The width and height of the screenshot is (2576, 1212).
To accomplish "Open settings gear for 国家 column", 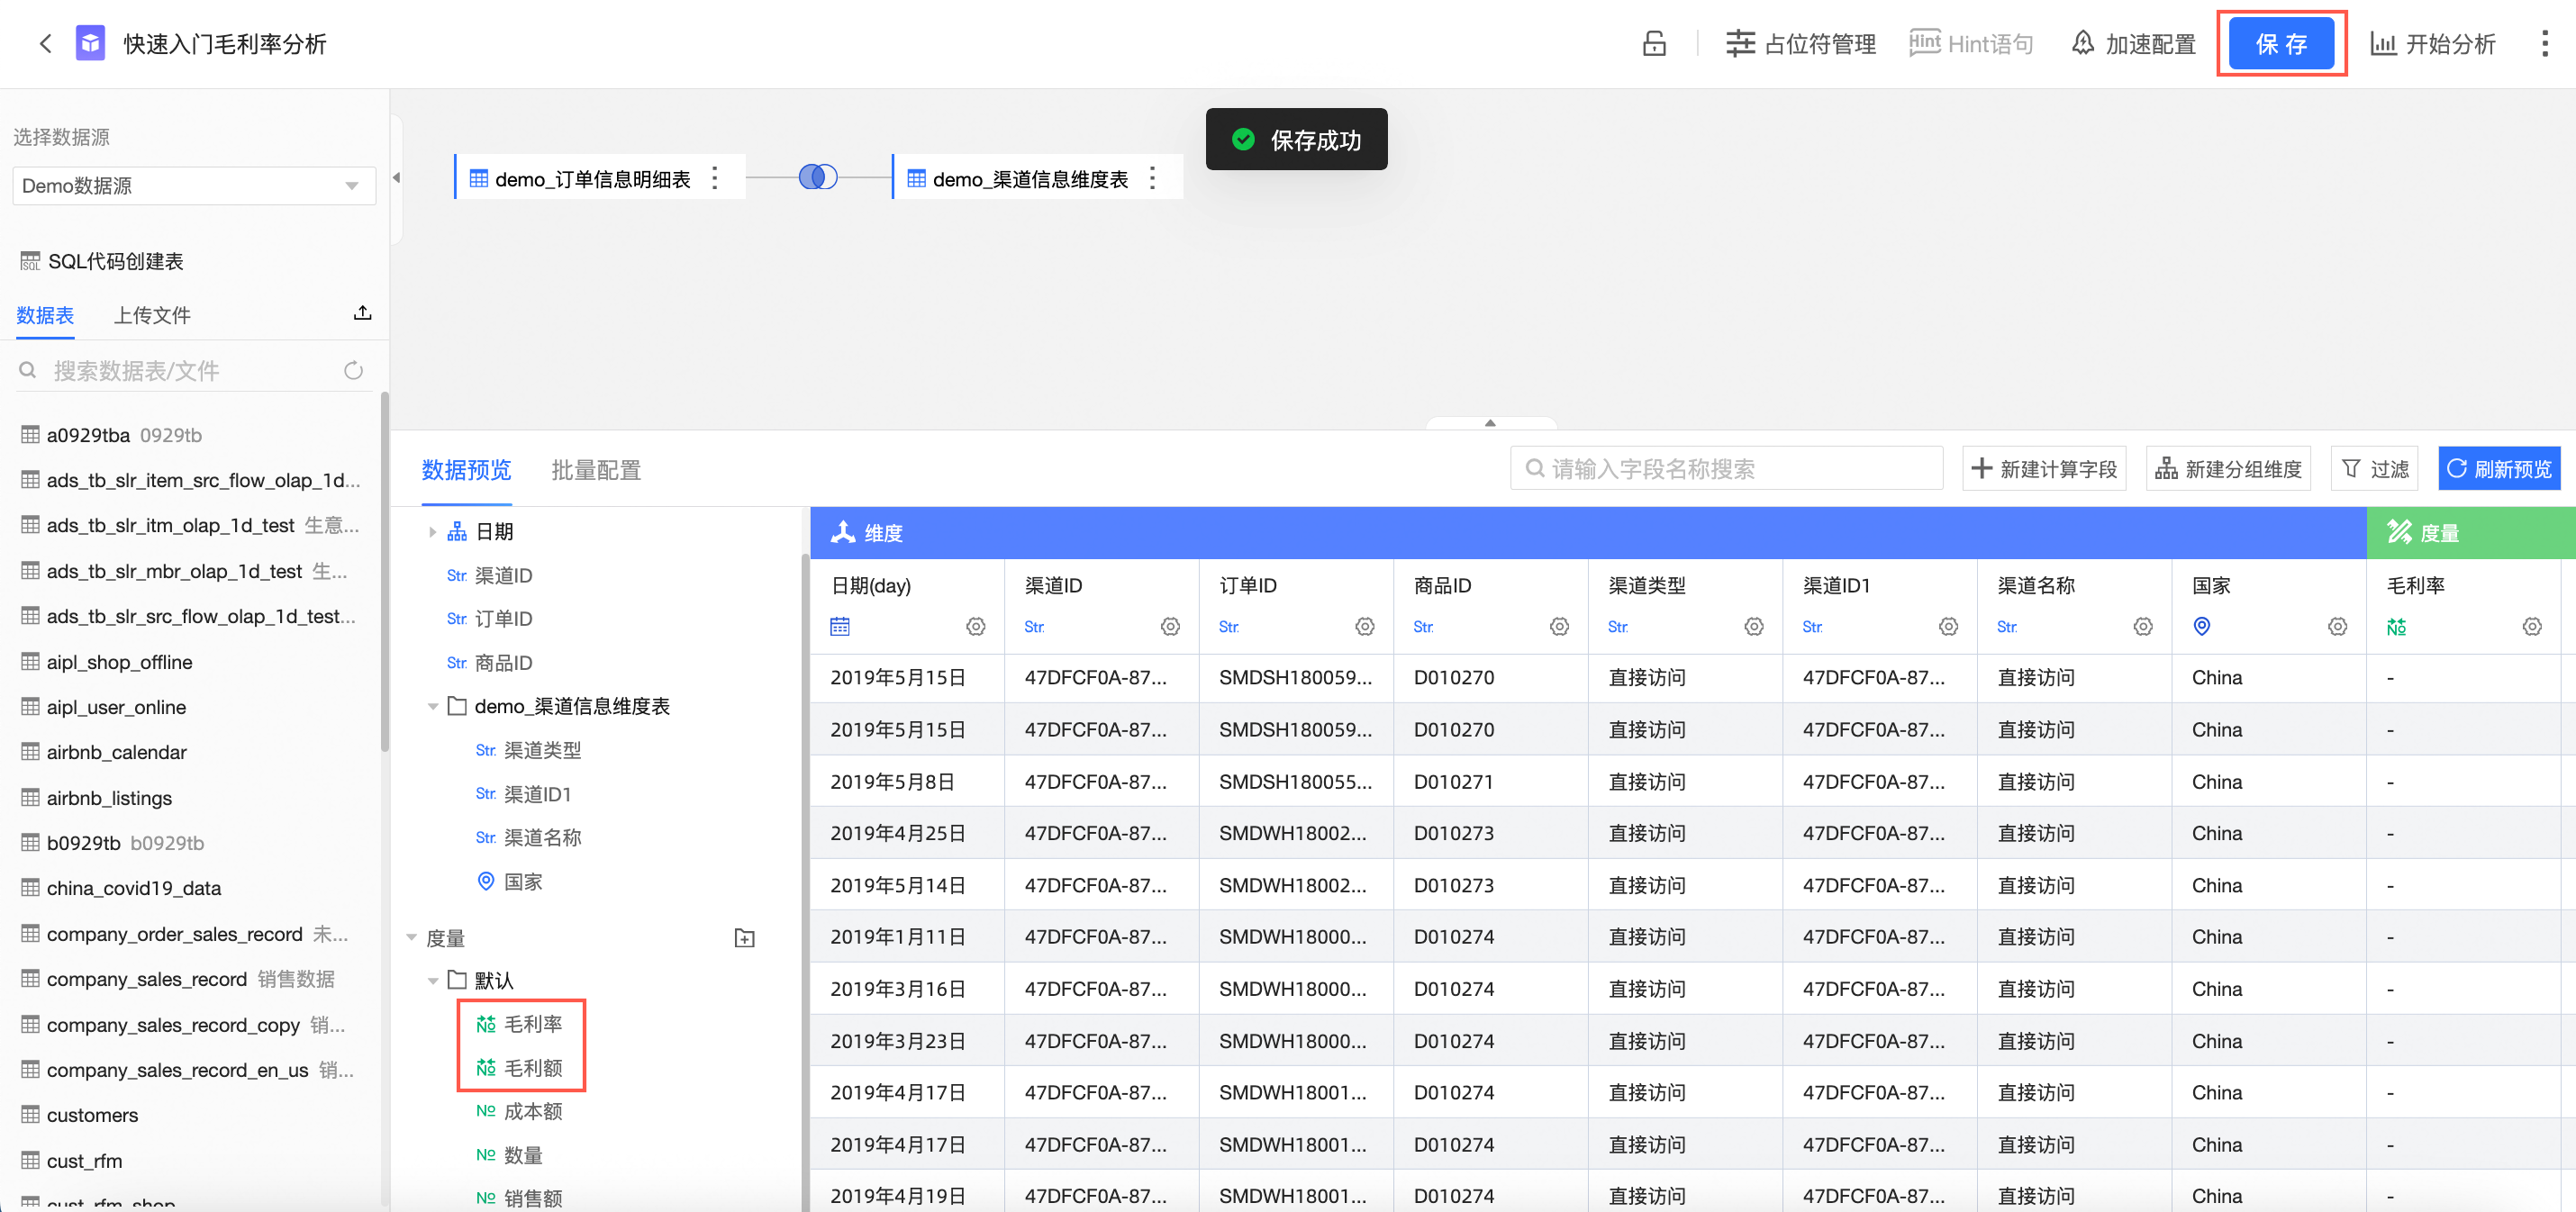I will tap(2337, 626).
